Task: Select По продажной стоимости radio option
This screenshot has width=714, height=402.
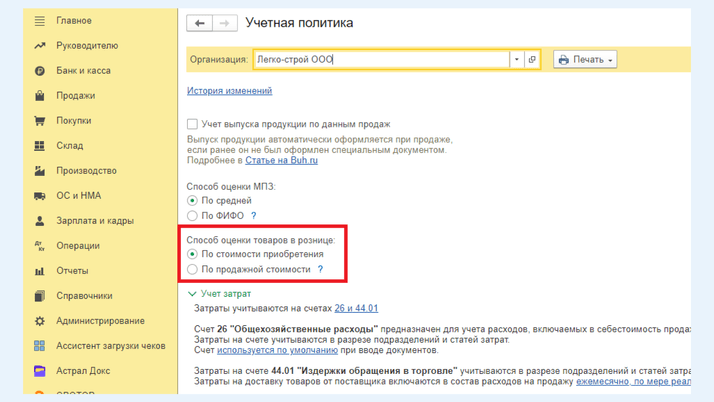Action: (x=192, y=269)
